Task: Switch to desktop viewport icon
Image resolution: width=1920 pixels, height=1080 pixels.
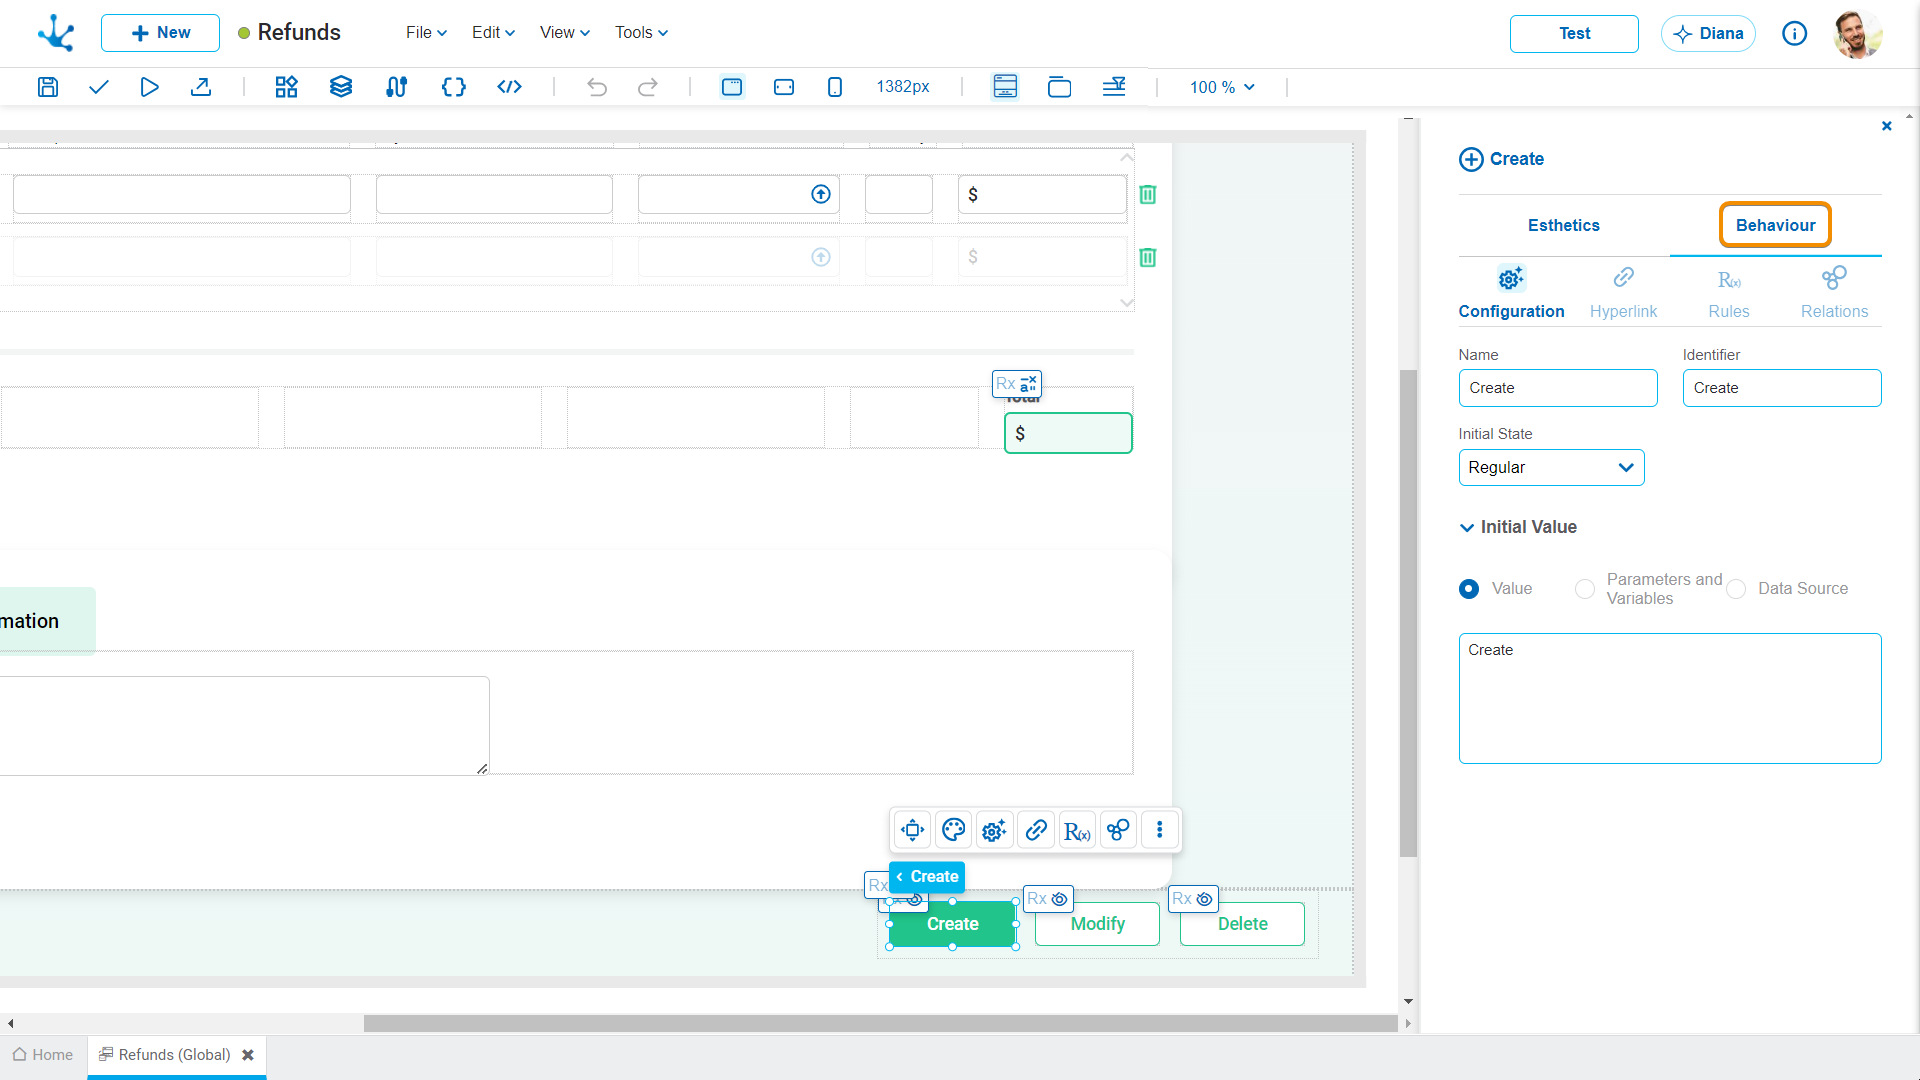Action: click(732, 87)
